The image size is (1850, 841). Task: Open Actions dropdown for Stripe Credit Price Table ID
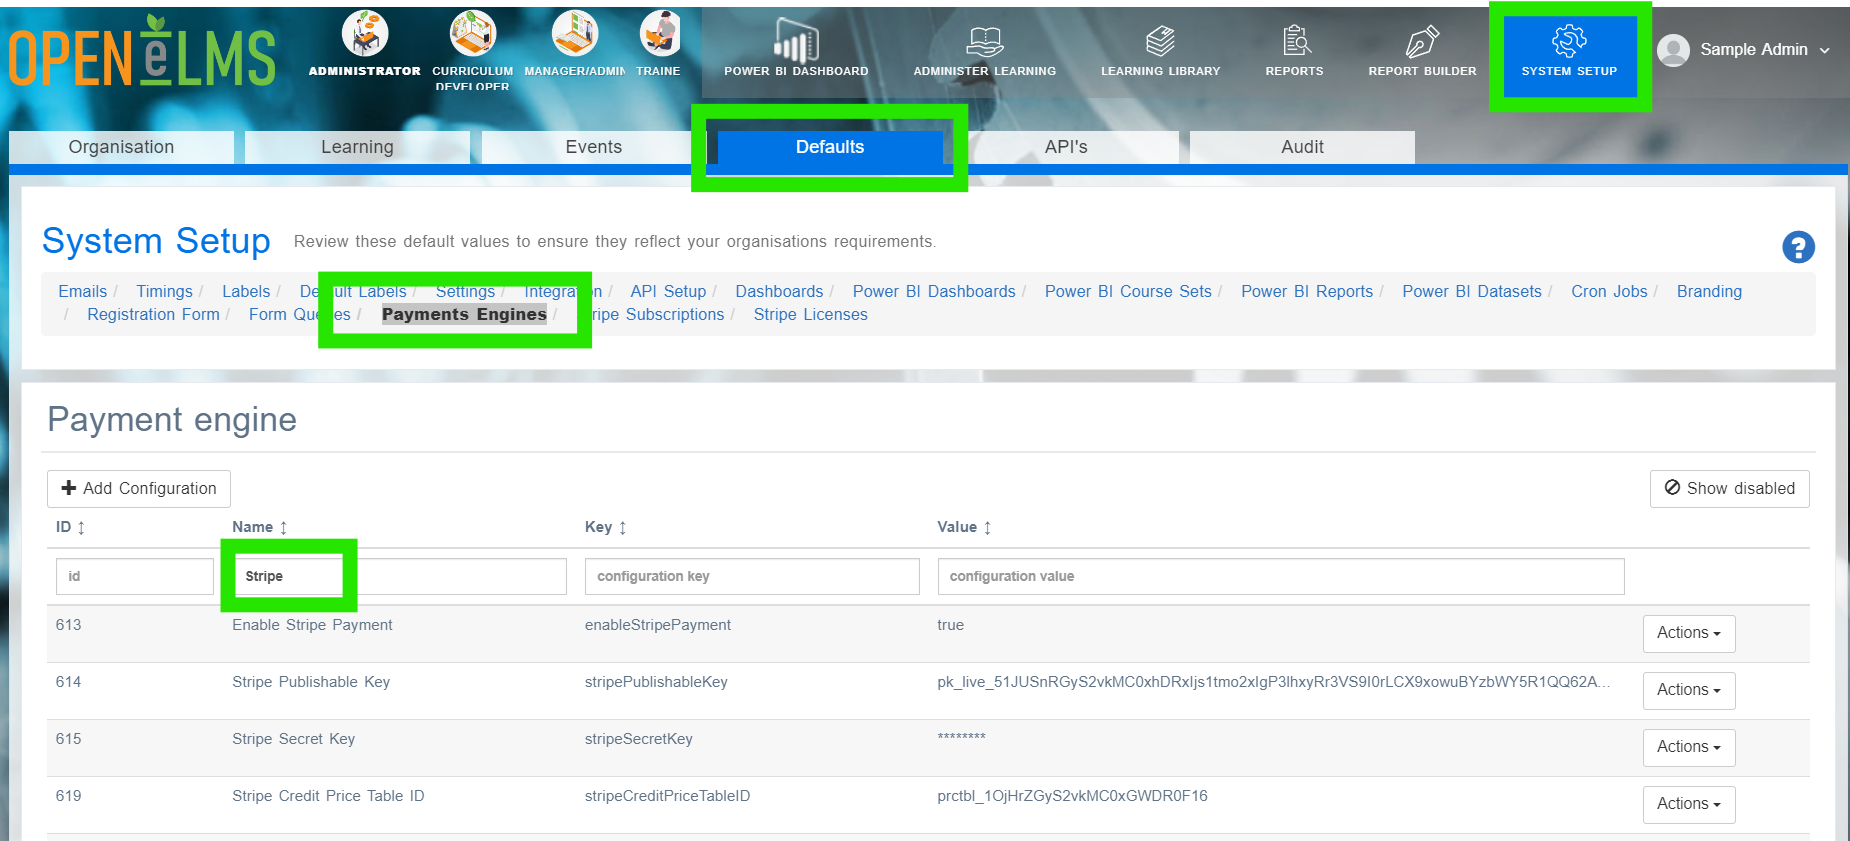tap(1689, 804)
